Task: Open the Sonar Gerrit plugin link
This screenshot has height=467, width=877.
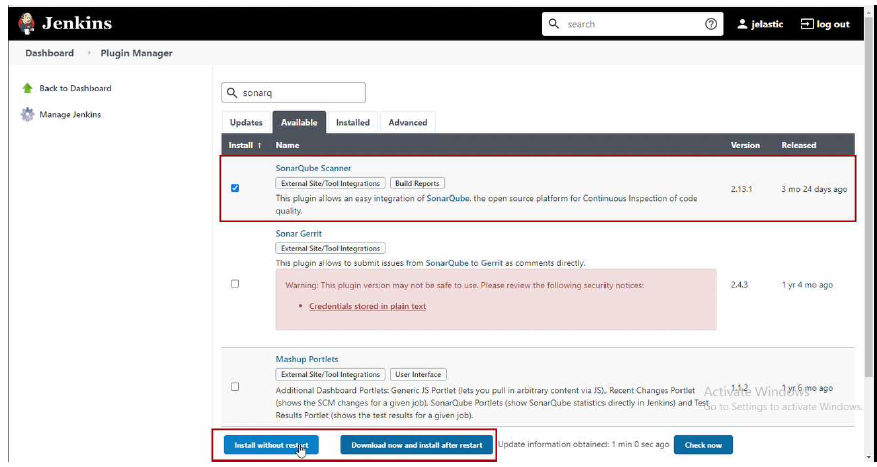Action: (299, 234)
